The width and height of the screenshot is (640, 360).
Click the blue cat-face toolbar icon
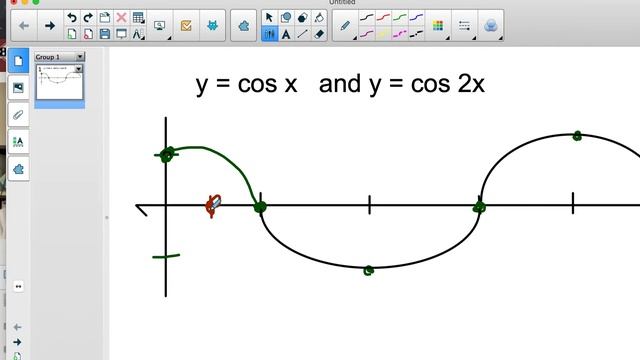212,26
